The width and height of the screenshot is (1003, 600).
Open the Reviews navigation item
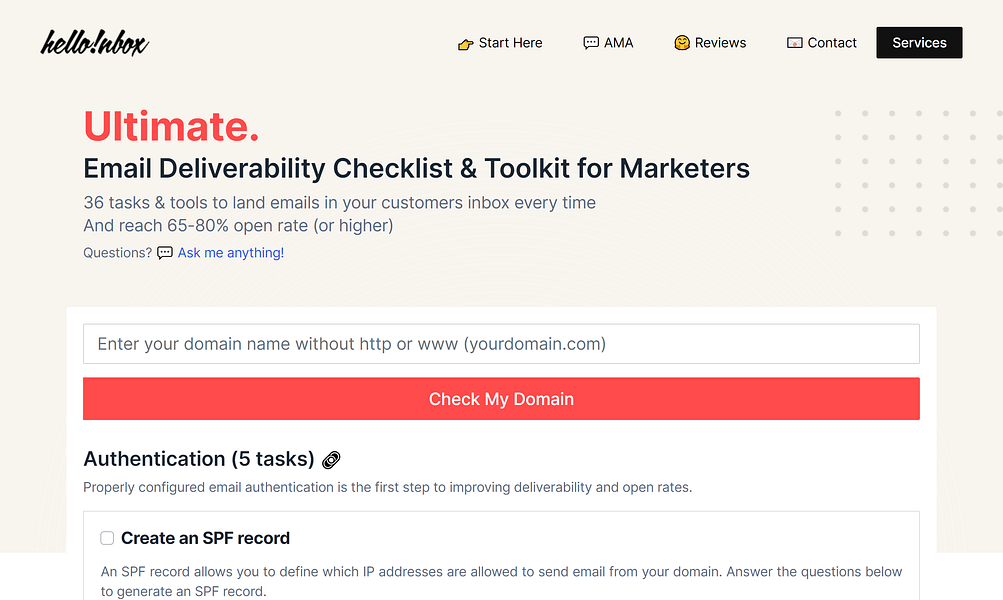click(x=720, y=43)
